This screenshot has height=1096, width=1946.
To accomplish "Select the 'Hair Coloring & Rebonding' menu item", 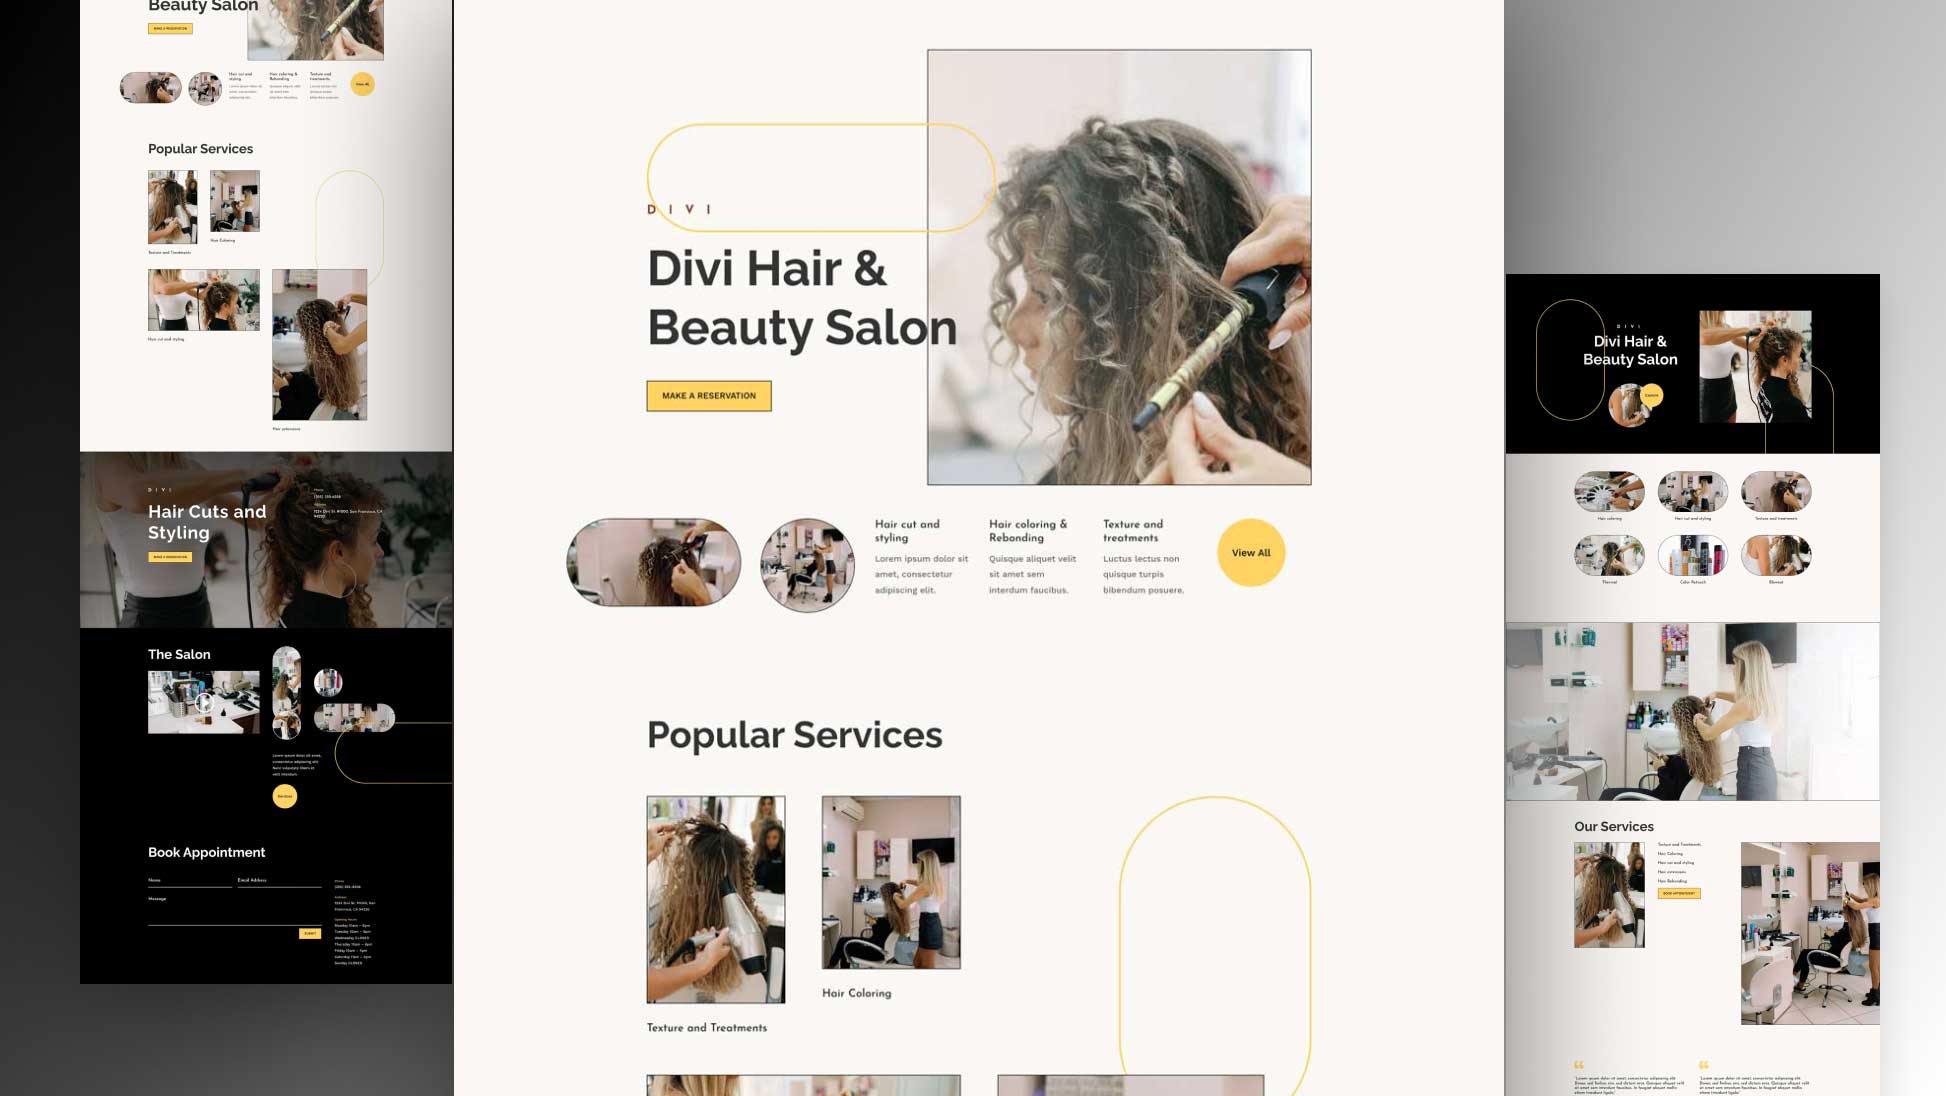I will pyautogui.click(x=1028, y=529).
